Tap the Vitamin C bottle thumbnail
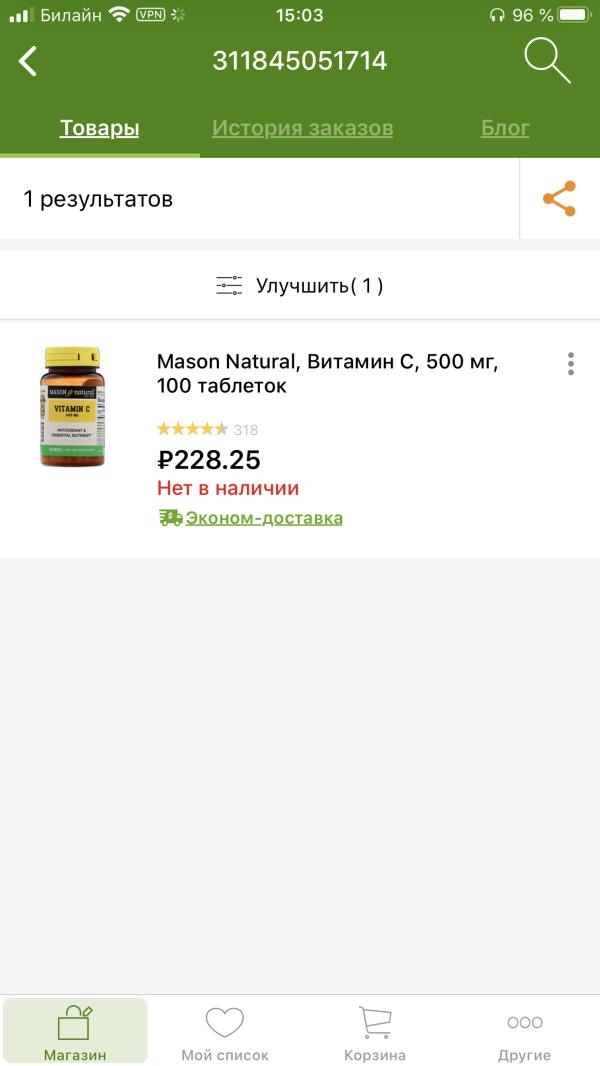Screen dimensions: 600x1066 tap(72, 408)
